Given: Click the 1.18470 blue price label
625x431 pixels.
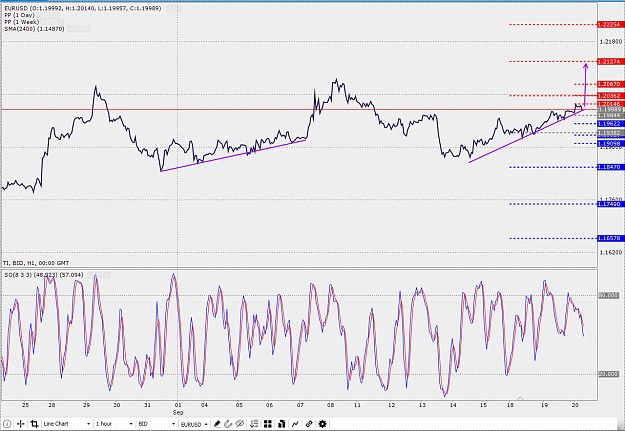Looking at the screenshot, I should pyautogui.click(x=610, y=167).
